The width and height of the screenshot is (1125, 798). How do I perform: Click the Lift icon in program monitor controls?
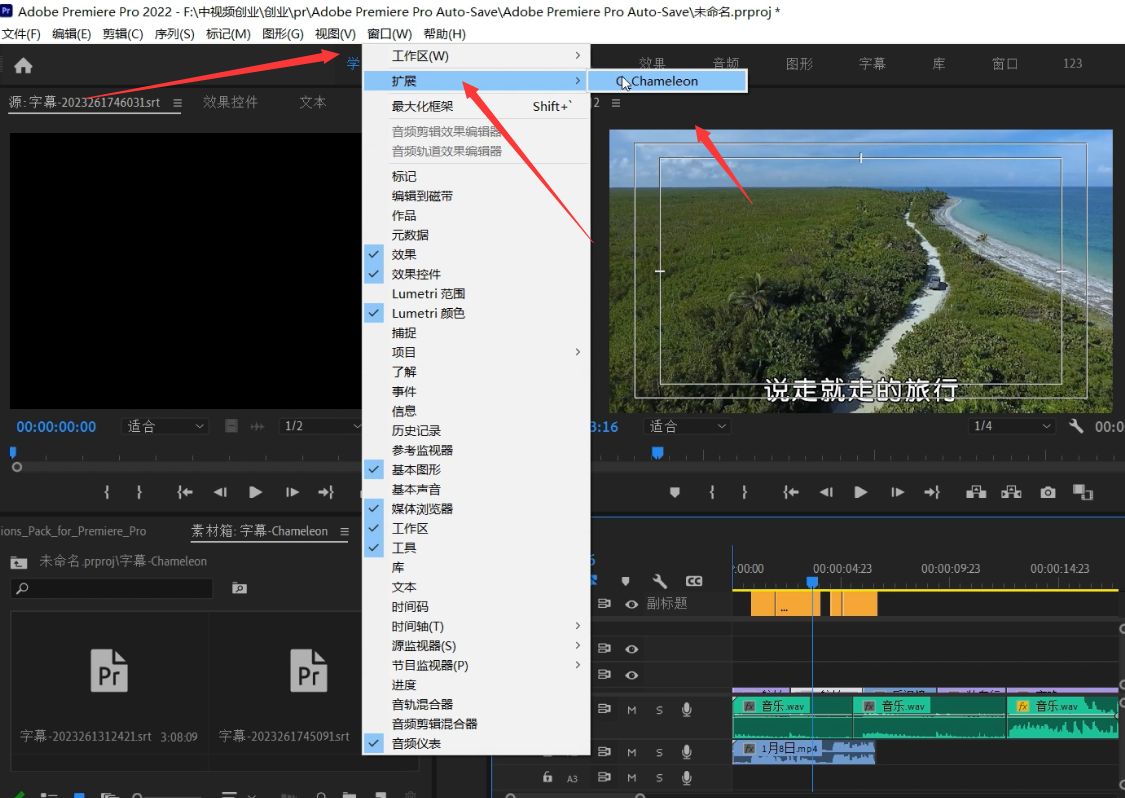tap(975, 492)
